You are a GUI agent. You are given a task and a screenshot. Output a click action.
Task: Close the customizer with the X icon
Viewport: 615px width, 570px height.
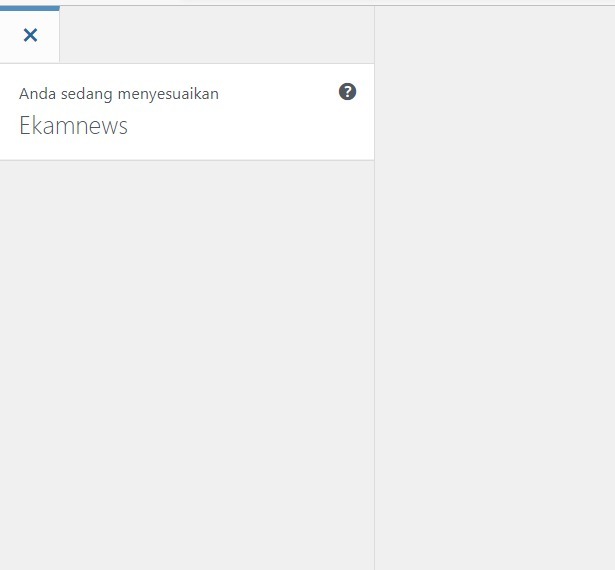(x=30, y=35)
